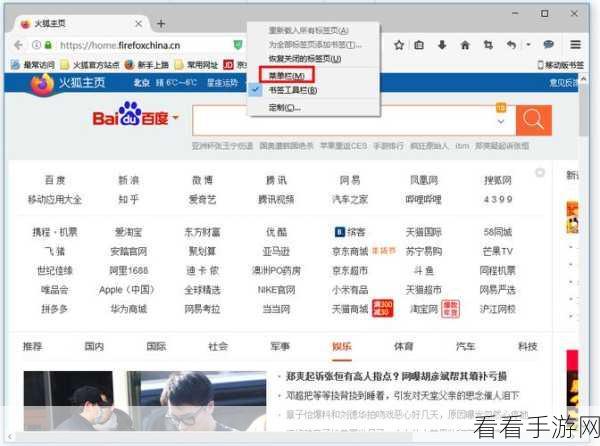600x446 pixels.
Task: Open the 腾讯视频 site link
Action: (276, 199)
